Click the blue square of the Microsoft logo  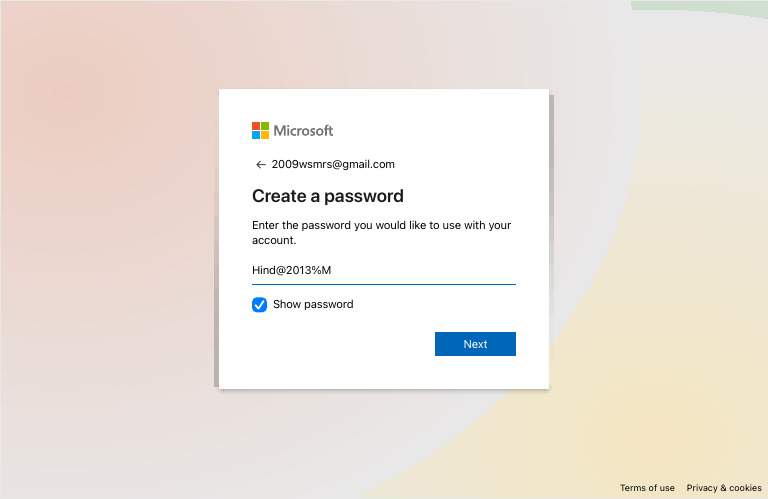click(x=256, y=135)
